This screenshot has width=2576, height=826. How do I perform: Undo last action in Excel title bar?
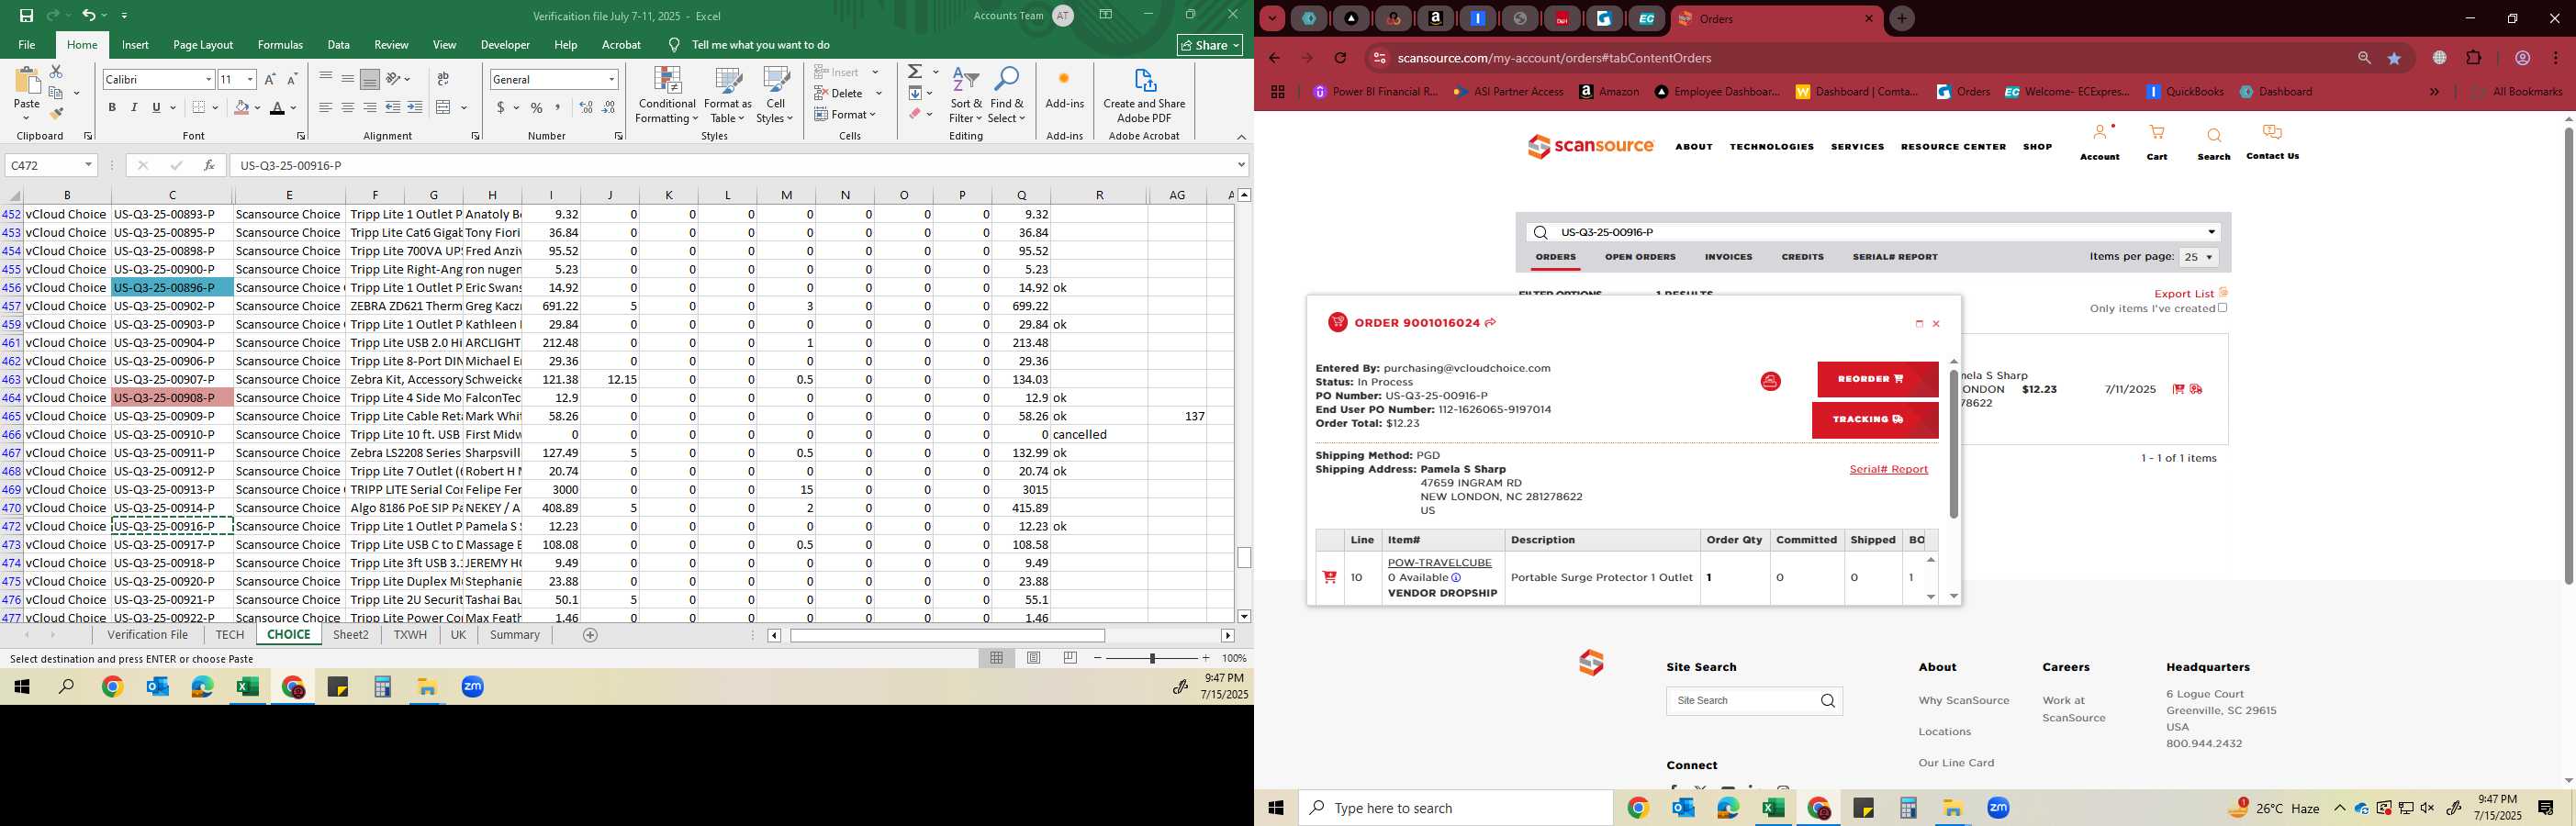(x=88, y=15)
